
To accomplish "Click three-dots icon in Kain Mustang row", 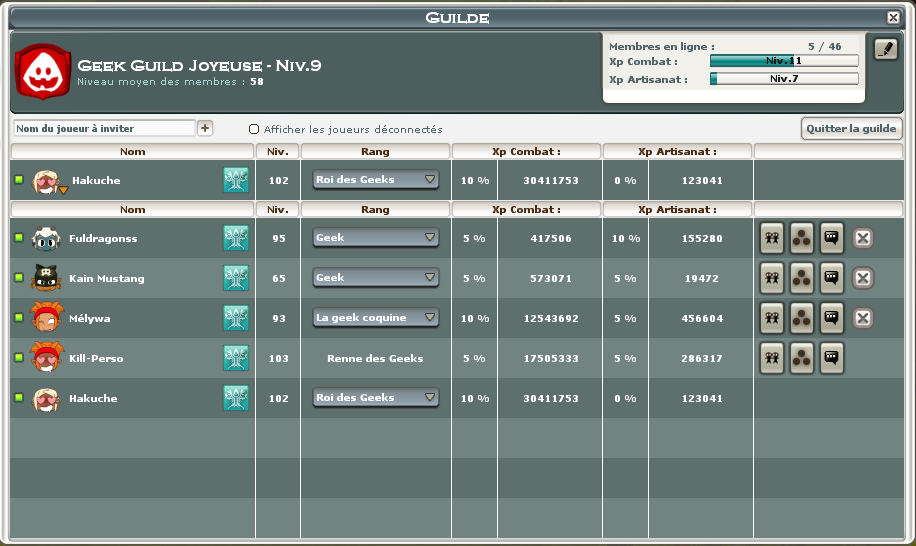I will click(802, 278).
